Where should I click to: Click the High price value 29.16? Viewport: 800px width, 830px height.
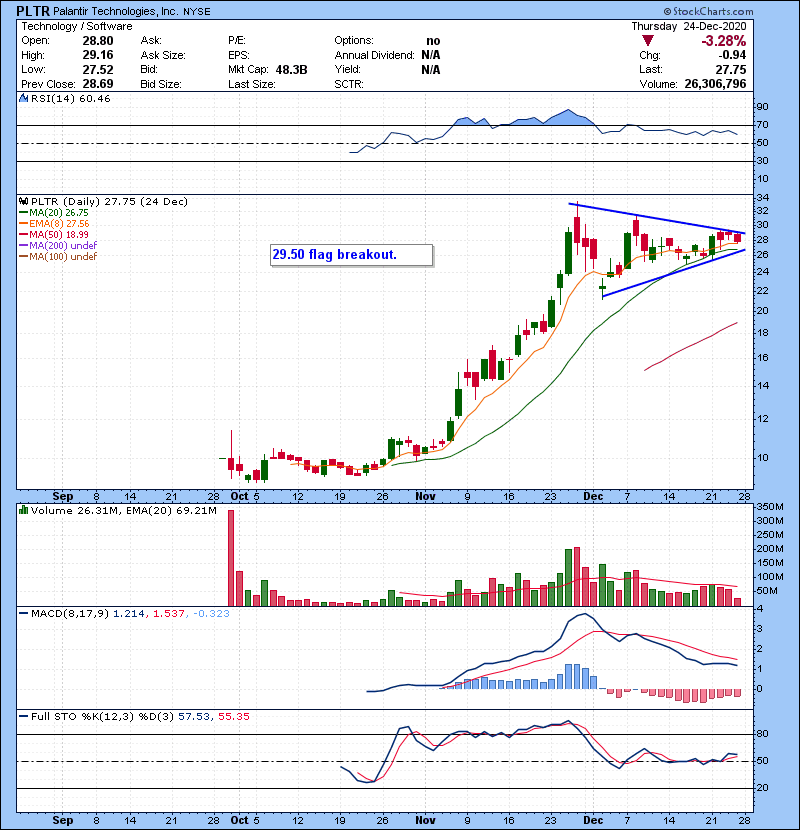tap(98, 55)
